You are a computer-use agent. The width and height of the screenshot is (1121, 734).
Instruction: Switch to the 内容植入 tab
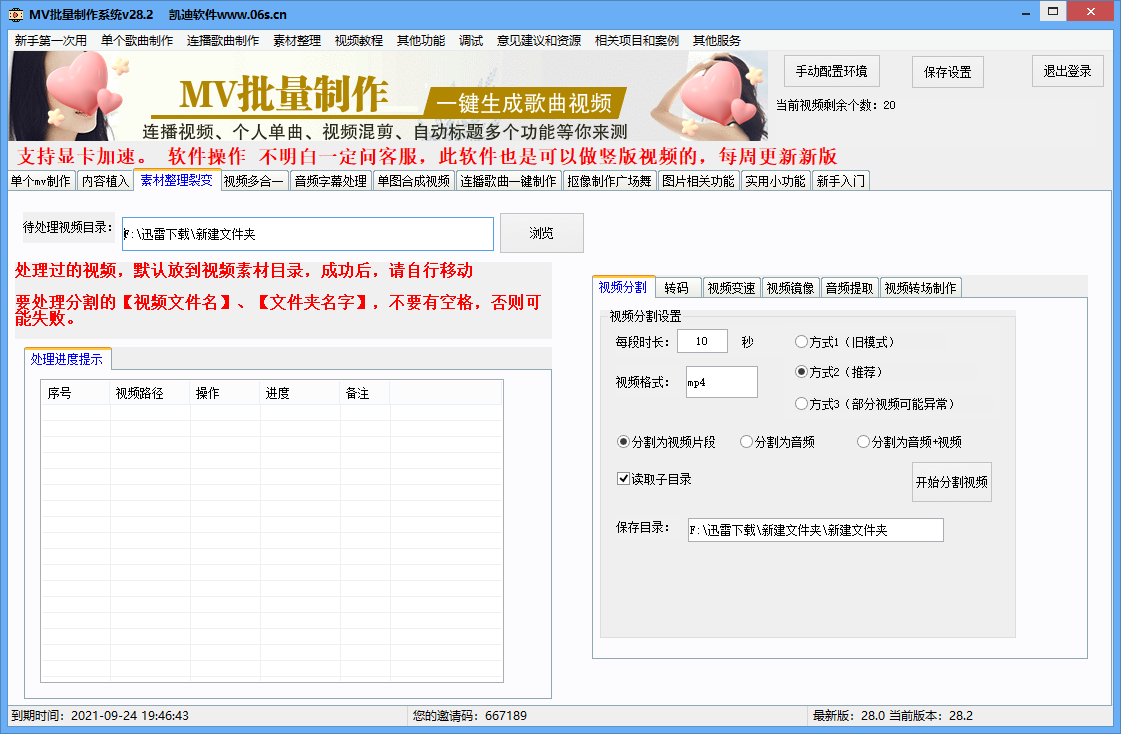(105, 181)
